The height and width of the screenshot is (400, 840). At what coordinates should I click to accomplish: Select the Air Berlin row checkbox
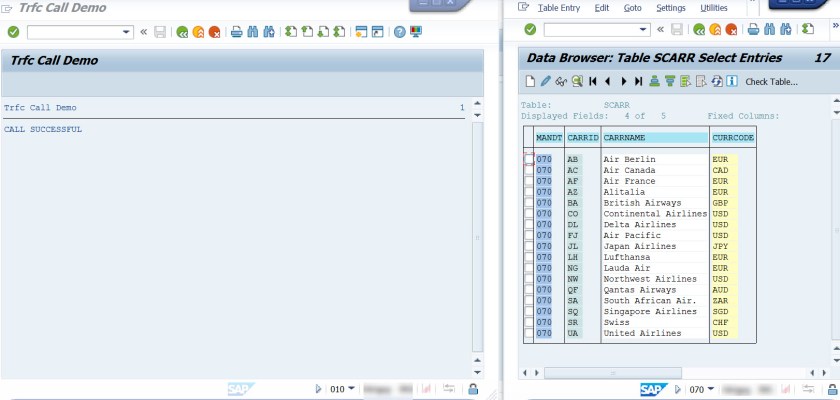529,159
